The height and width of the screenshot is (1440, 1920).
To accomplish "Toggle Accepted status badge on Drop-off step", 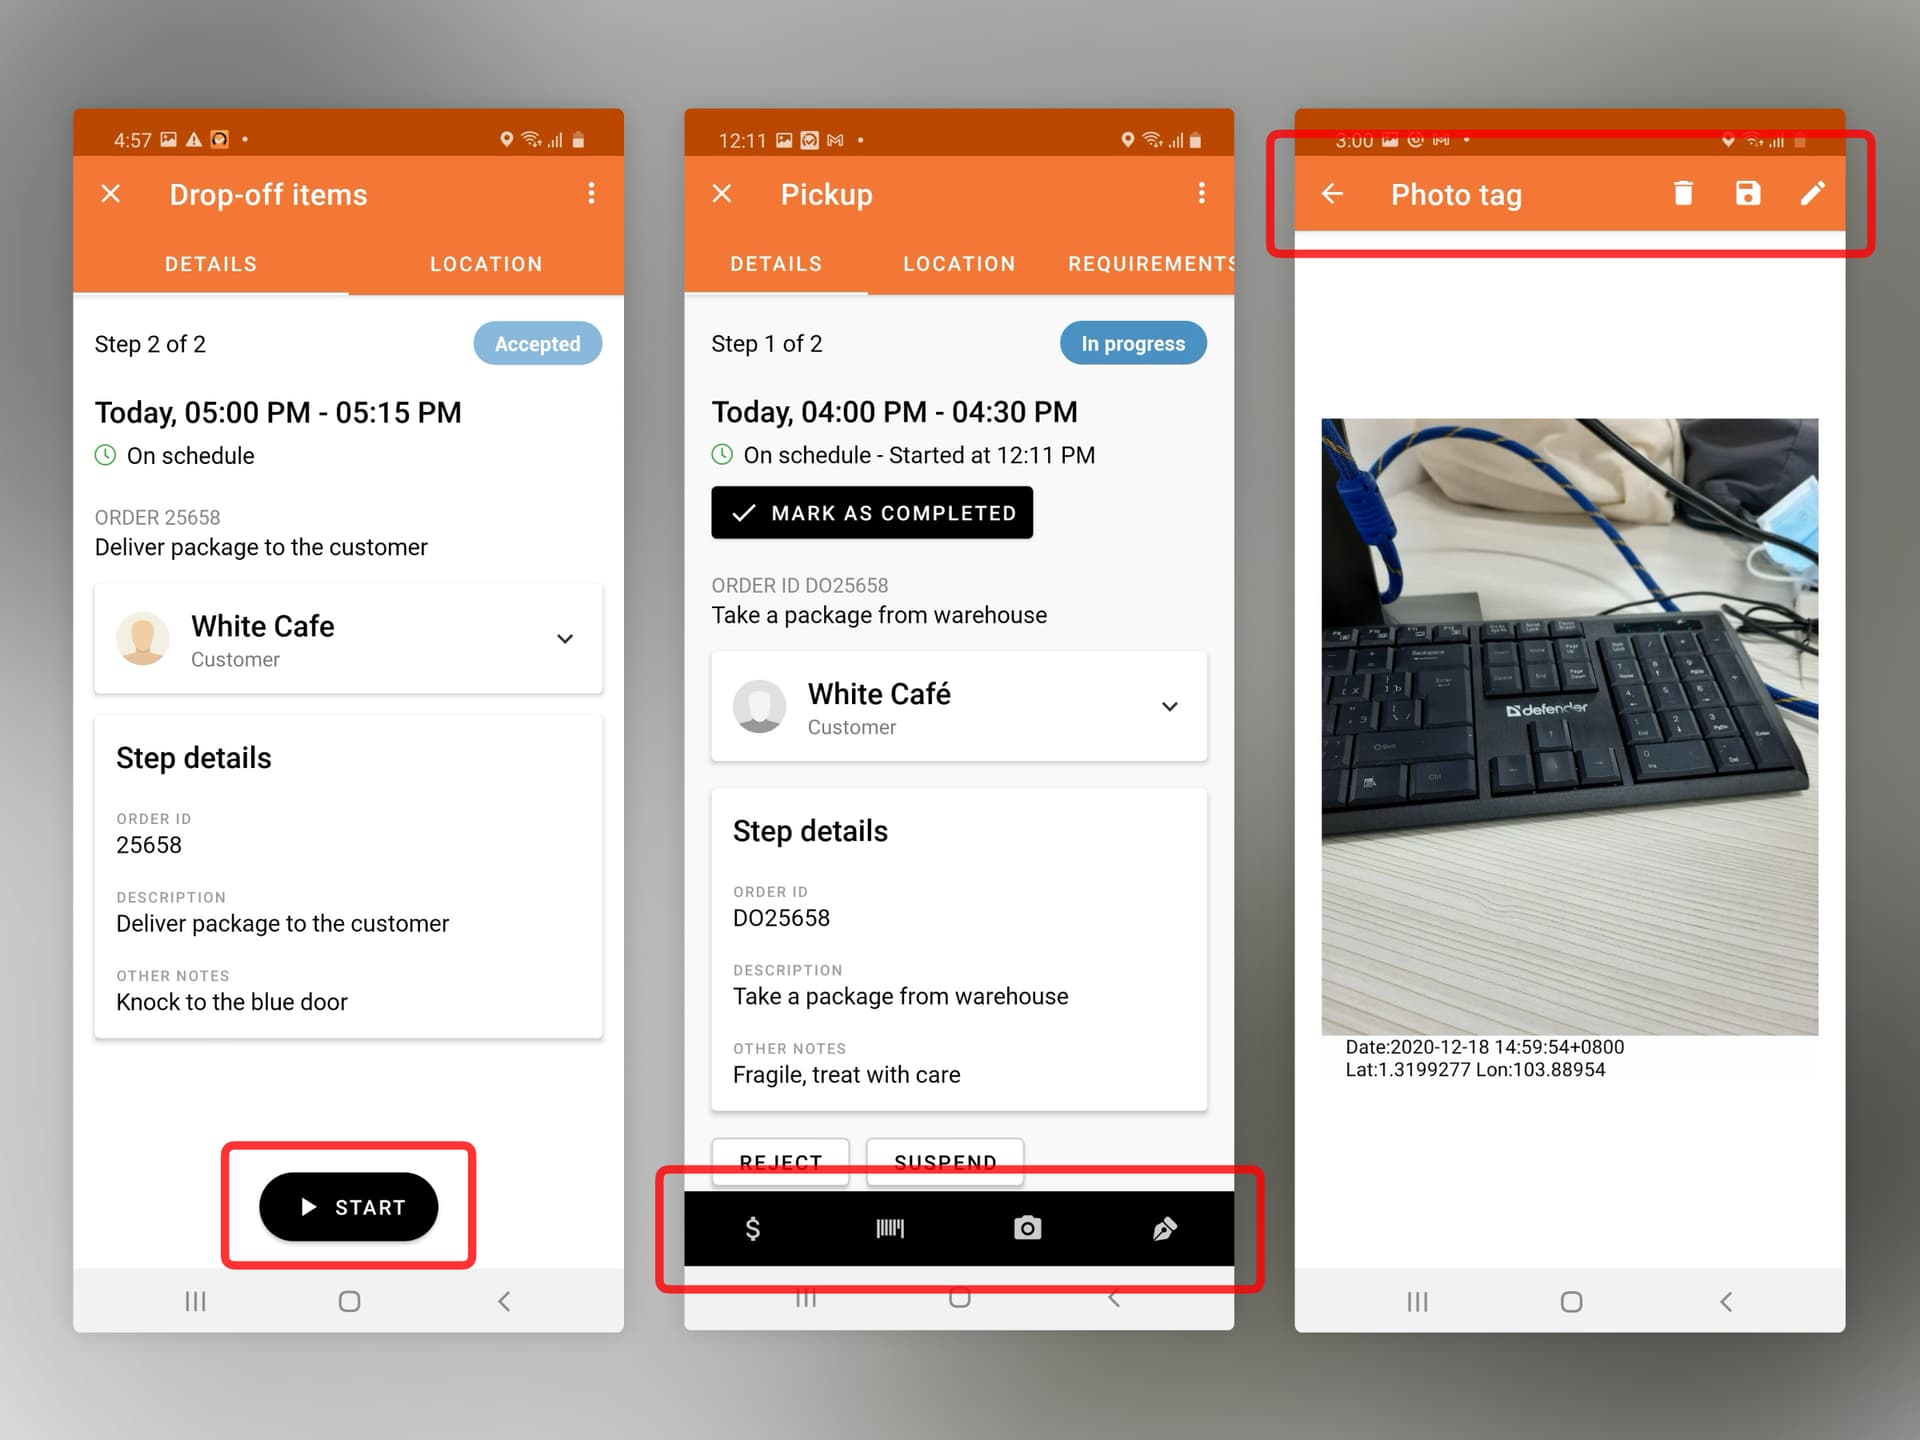I will [537, 345].
